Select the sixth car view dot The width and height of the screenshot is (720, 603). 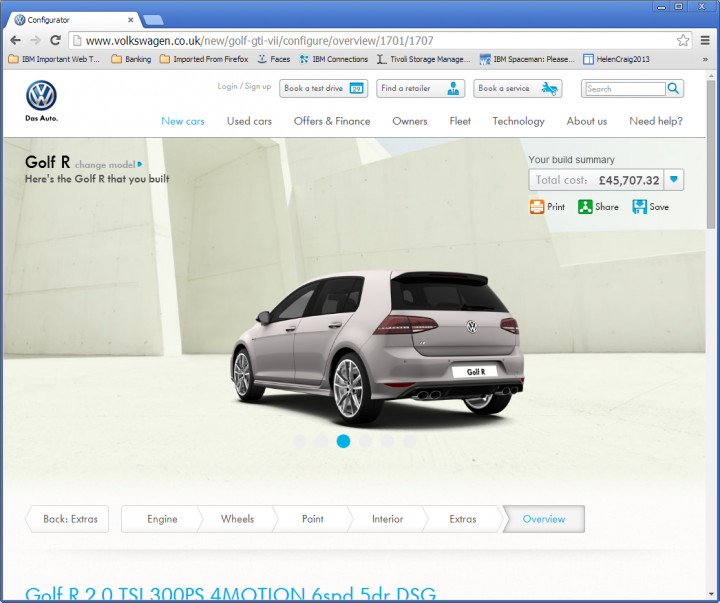point(410,441)
